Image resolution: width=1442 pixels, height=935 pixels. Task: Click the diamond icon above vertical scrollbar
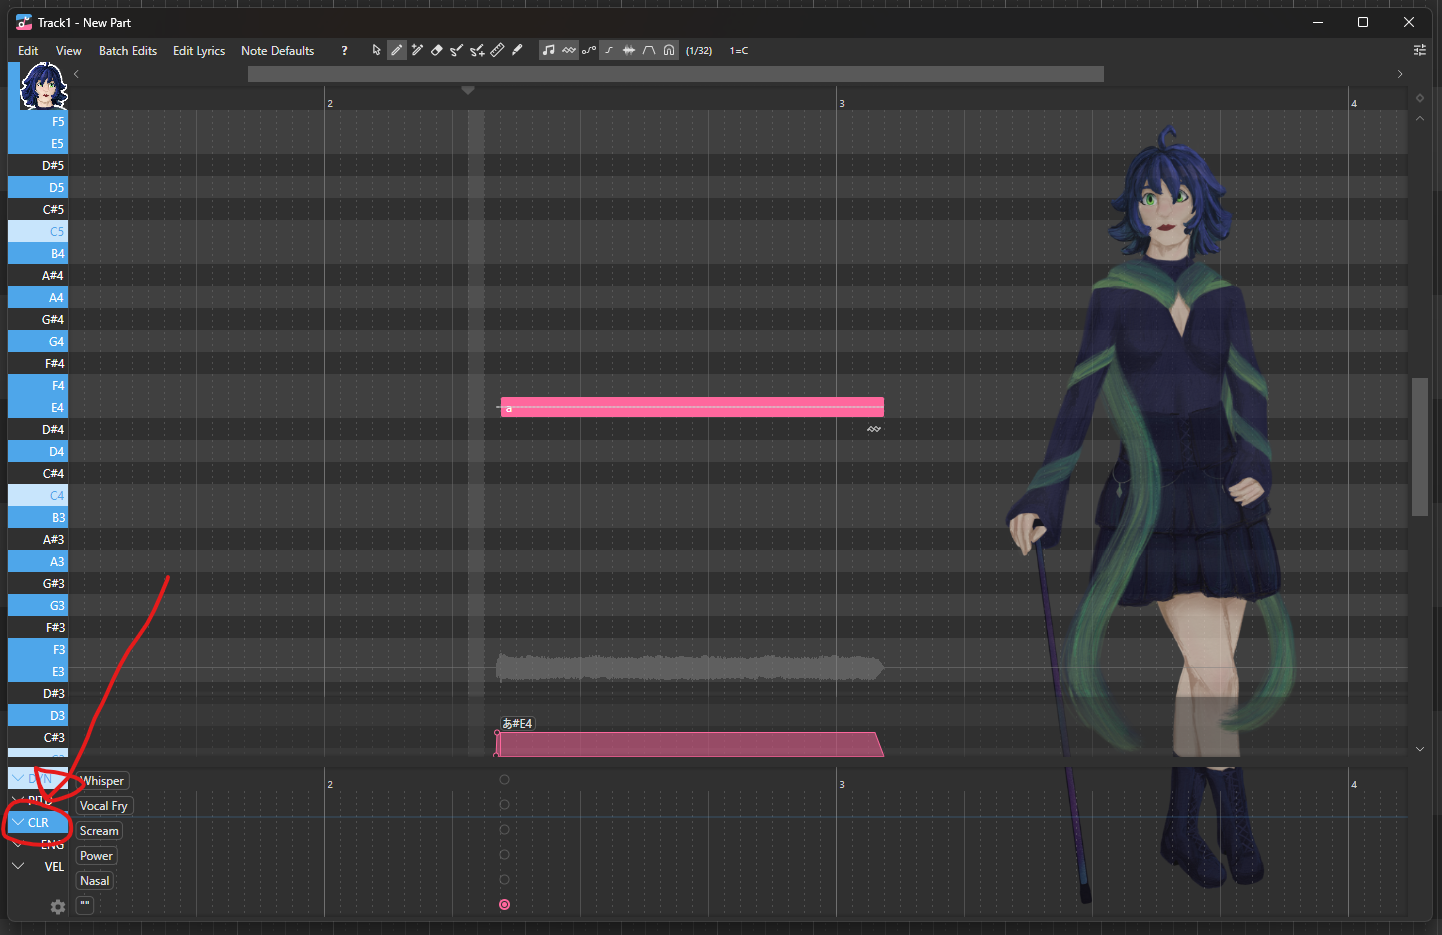point(1420,98)
